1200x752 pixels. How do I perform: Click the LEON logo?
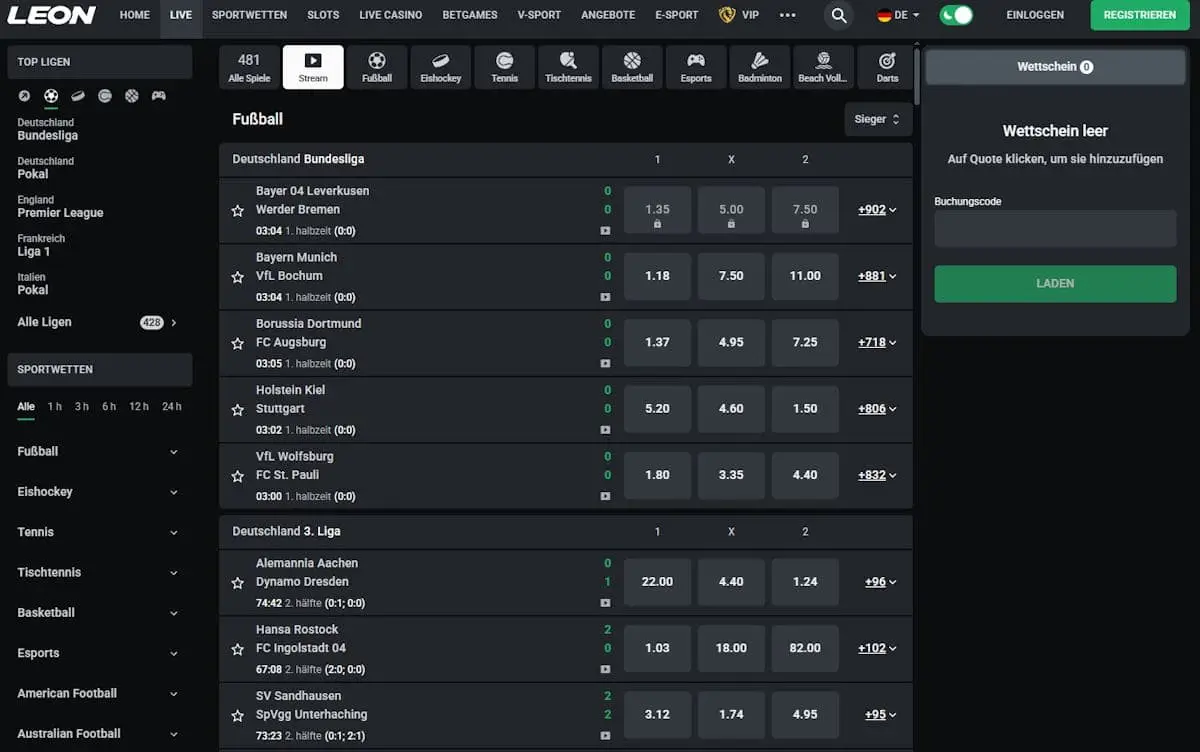[x=52, y=15]
